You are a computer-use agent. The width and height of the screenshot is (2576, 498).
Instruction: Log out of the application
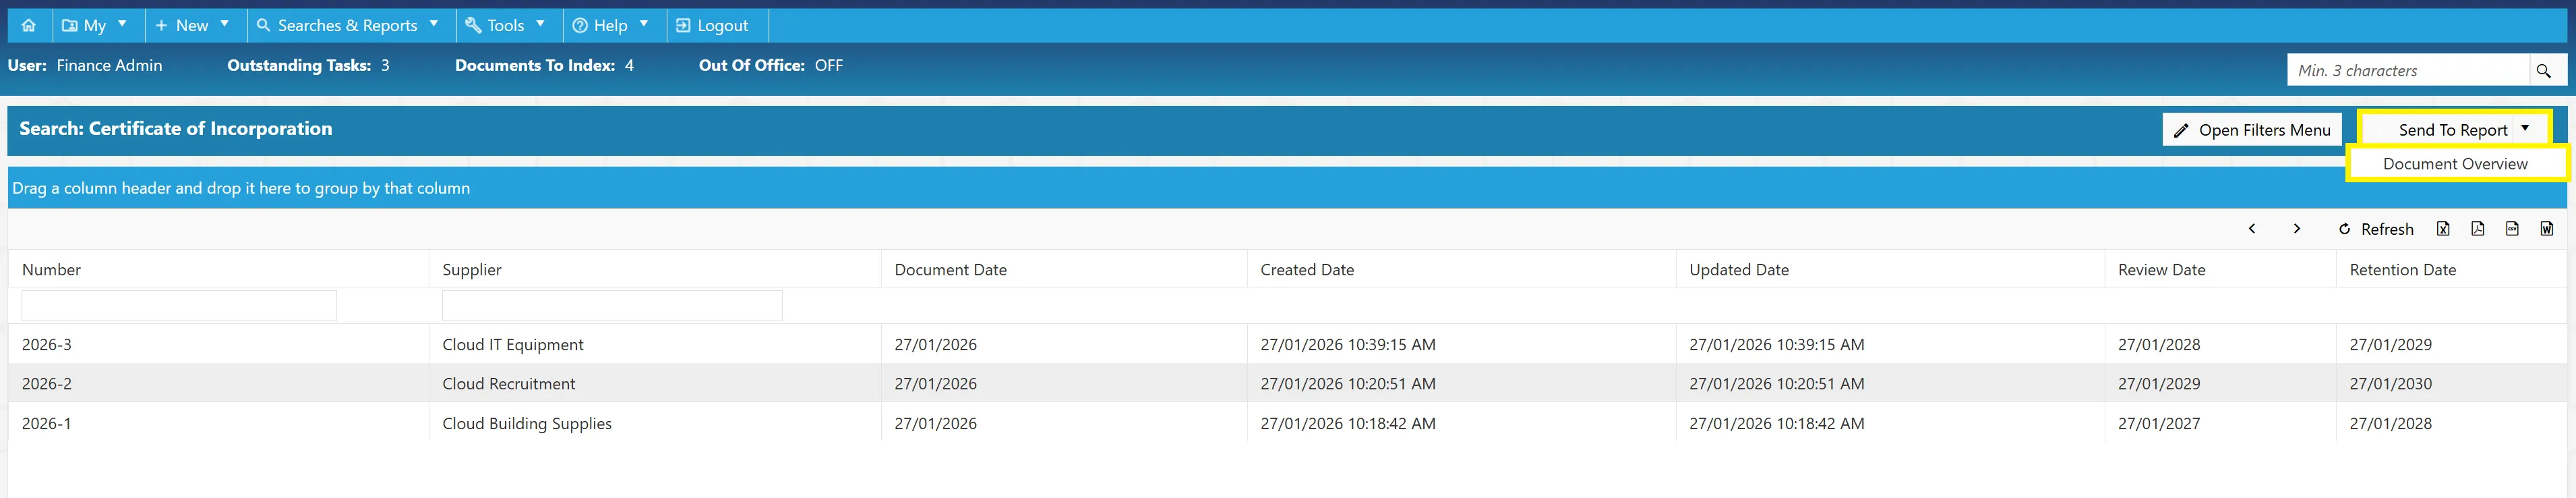(713, 25)
